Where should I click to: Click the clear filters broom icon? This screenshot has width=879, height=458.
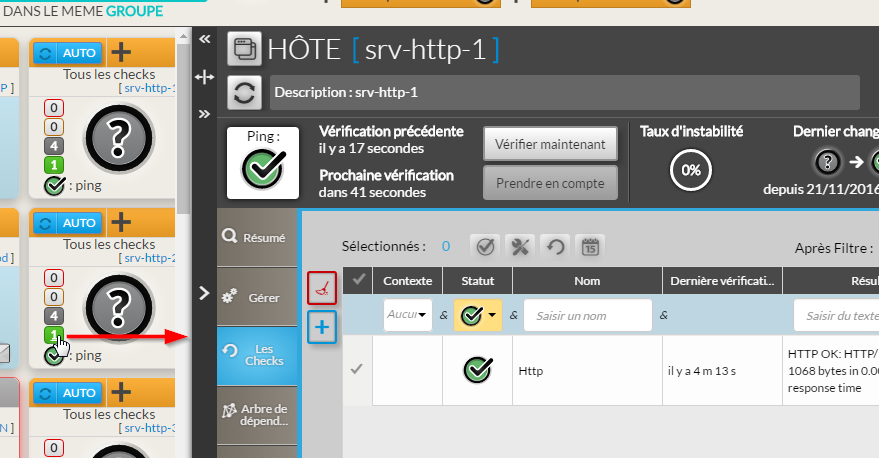point(322,287)
